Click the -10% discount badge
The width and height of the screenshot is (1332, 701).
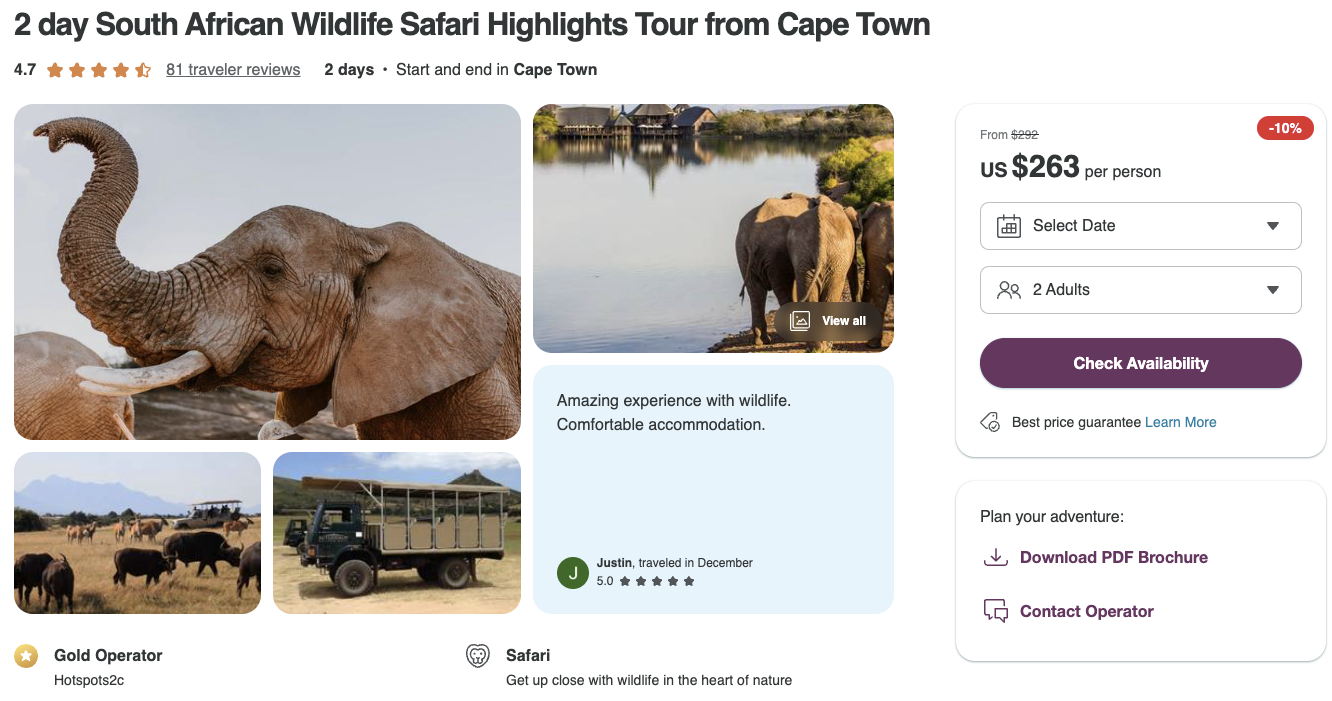tap(1285, 128)
